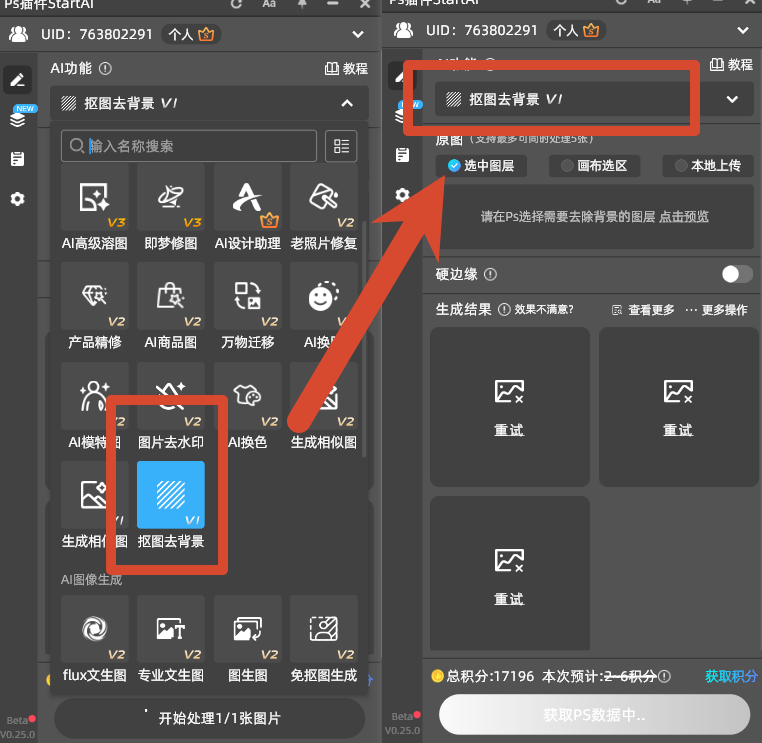Open document icon in right panel sidebar
The height and width of the screenshot is (743, 762).
tap(402, 155)
